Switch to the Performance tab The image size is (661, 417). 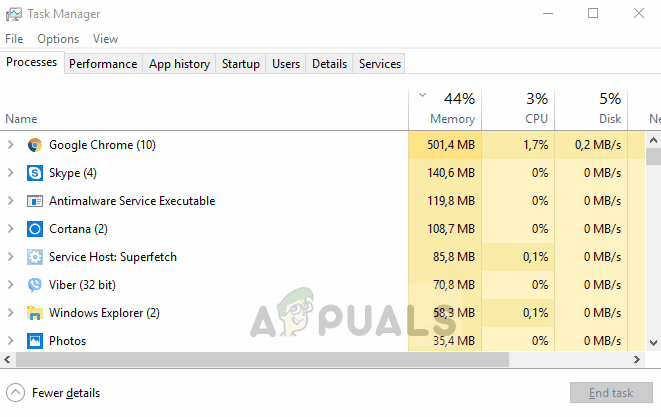[x=103, y=64]
